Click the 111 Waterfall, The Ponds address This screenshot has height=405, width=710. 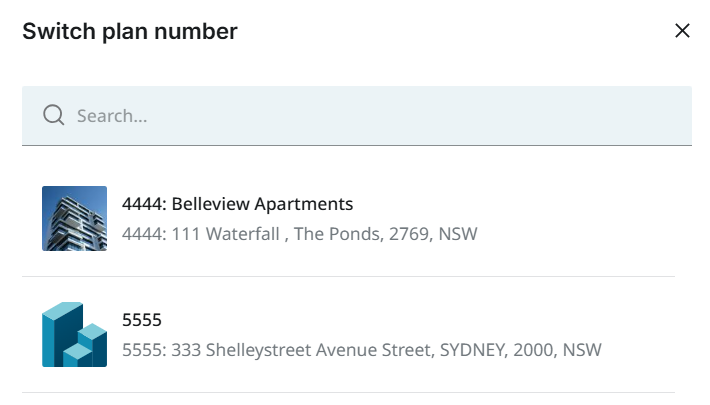[x=299, y=234]
